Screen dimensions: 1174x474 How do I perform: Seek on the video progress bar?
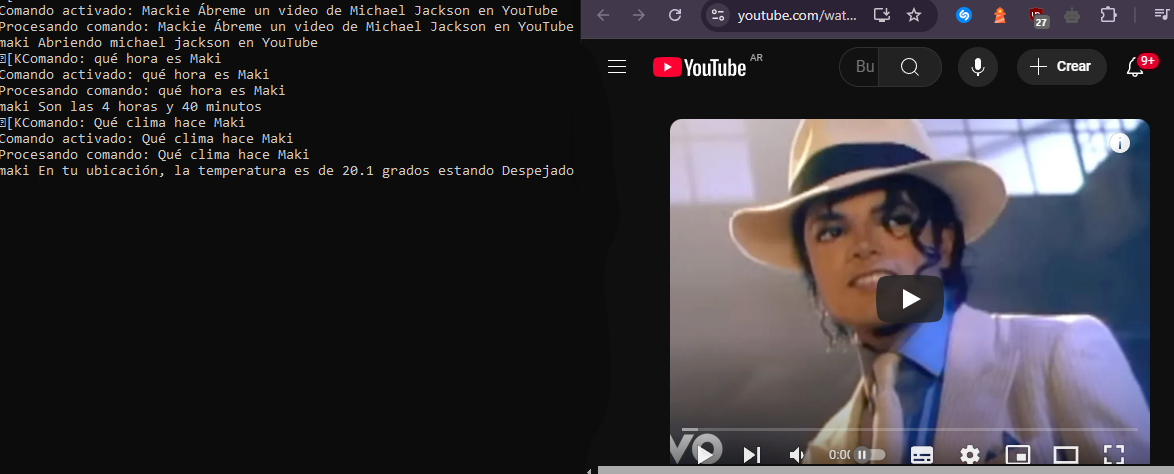910,430
